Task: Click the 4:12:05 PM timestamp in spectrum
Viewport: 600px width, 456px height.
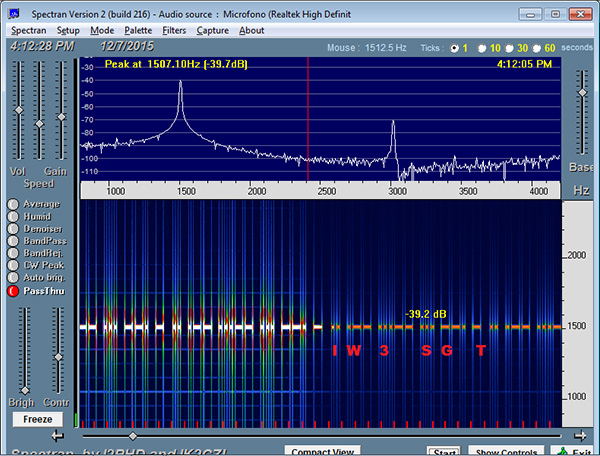Action: coord(524,64)
